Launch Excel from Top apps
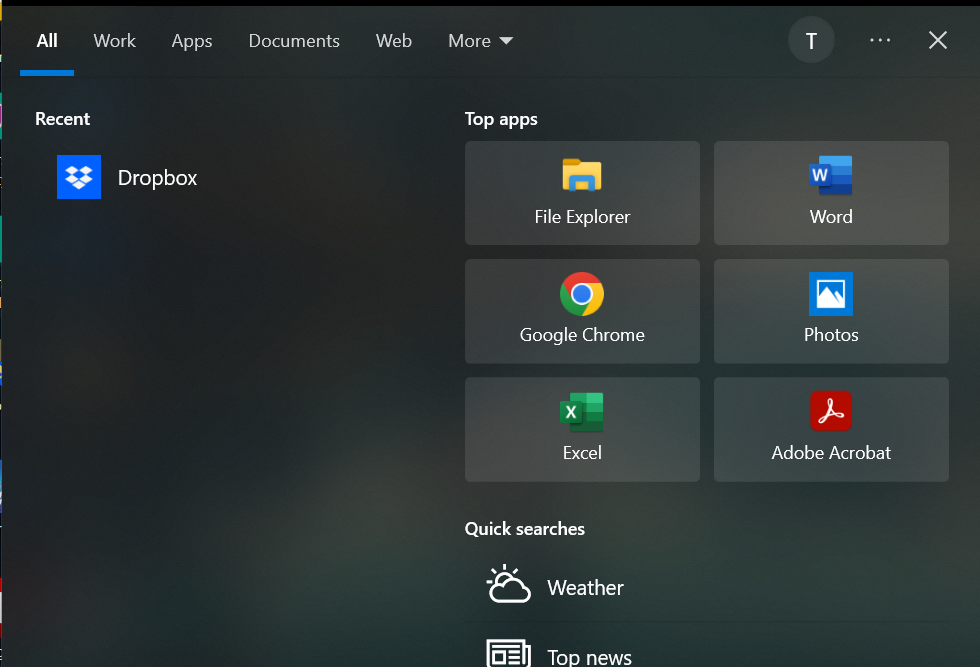 582,429
